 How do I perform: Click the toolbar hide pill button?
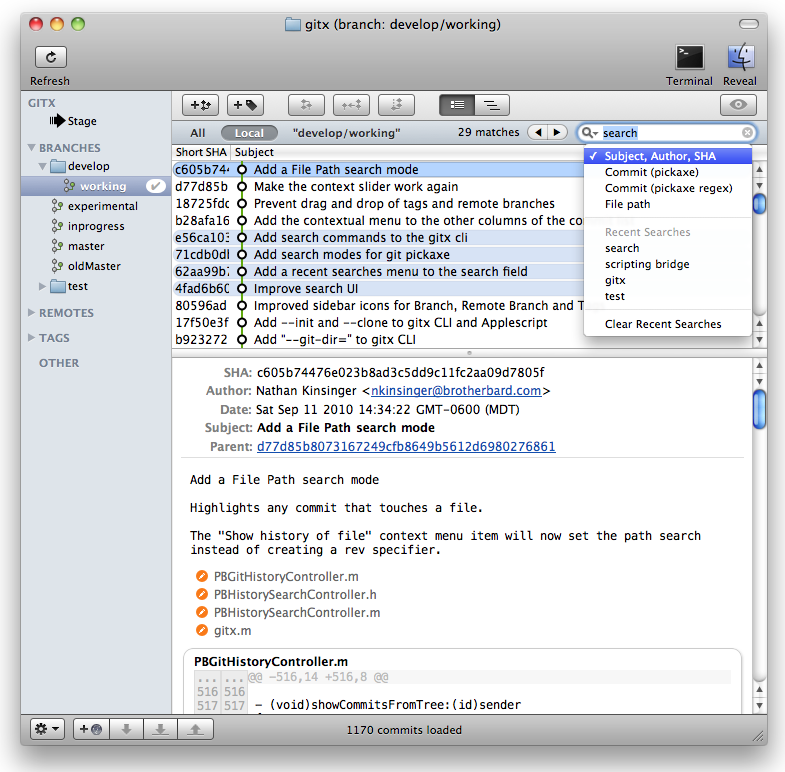(749, 24)
